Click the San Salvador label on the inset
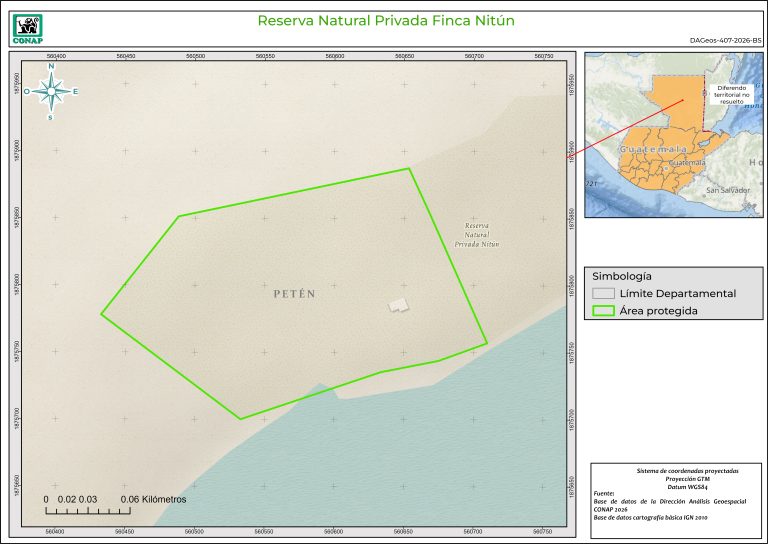Viewport: 768px width, 544px height. (727, 190)
